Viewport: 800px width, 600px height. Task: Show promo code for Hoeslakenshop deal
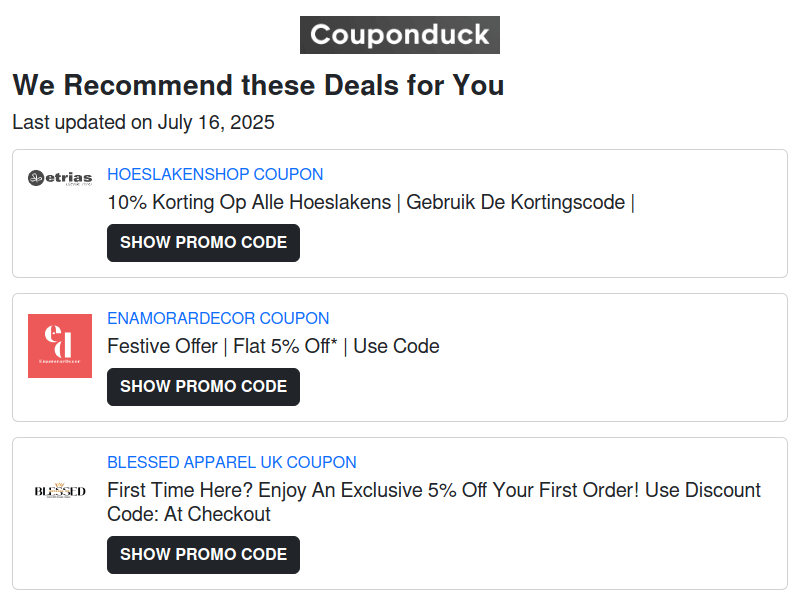[203, 242]
